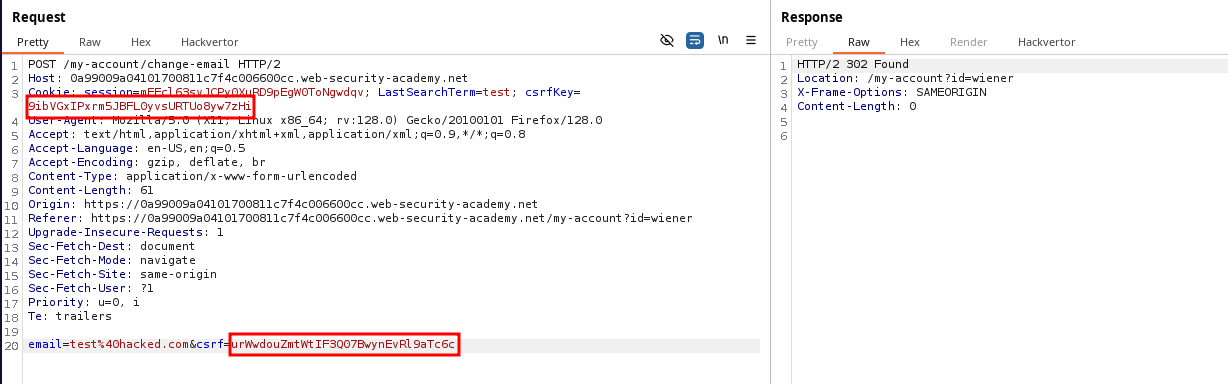Click the Accept-Language header line
The image size is (1228, 384).
pyautogui.click(x=137, y=148)
